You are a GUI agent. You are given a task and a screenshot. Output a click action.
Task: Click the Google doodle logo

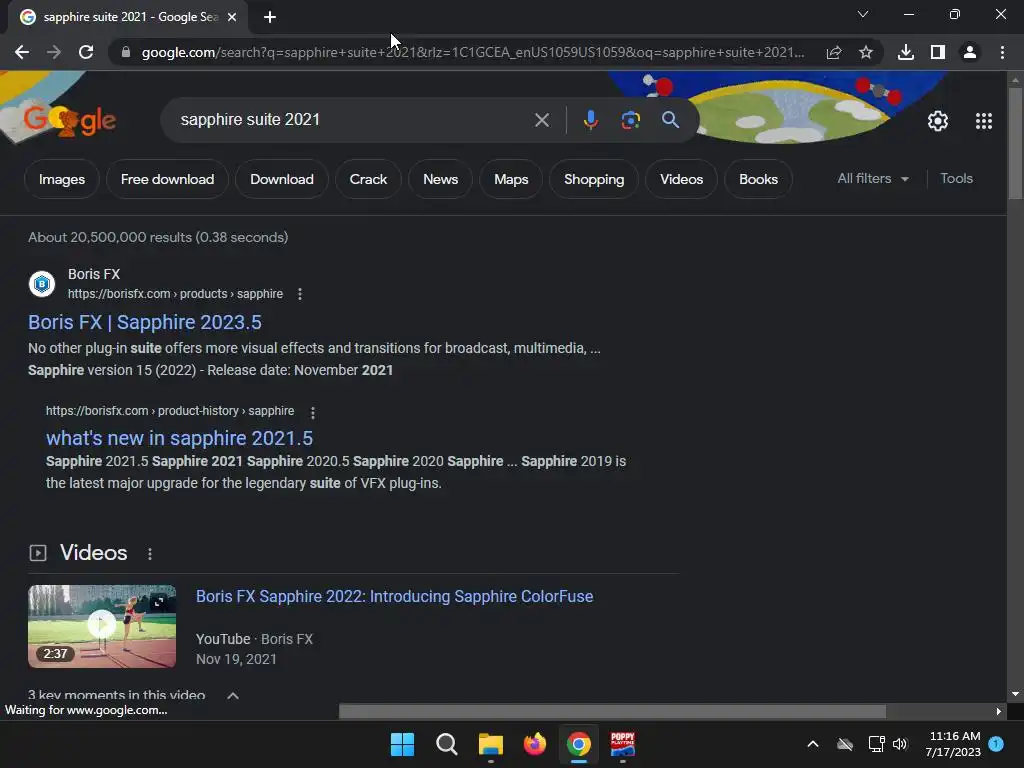click(x=69, y=120)
